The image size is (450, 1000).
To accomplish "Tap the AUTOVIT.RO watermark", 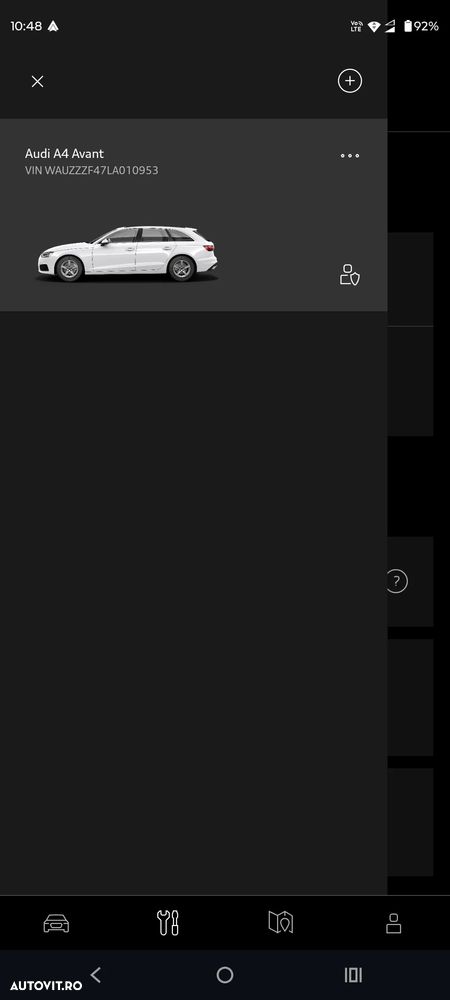I will coord(46,985).
